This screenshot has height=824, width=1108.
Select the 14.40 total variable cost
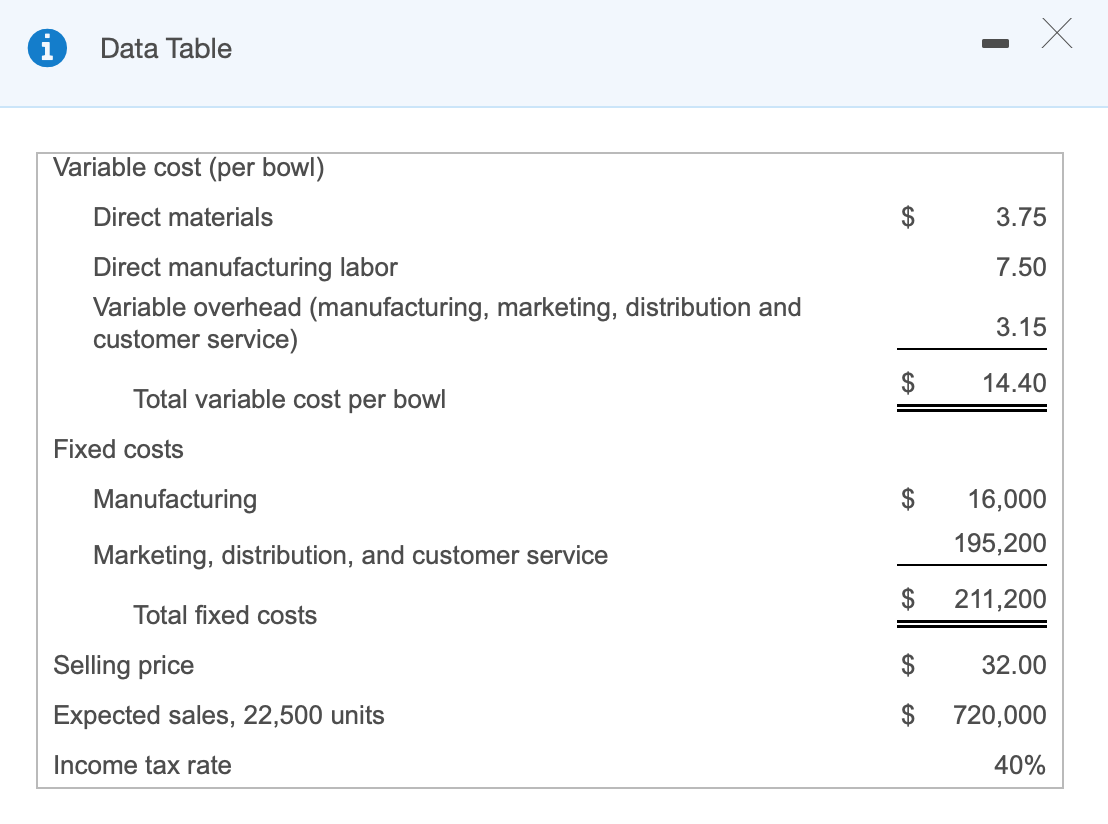1014,382
